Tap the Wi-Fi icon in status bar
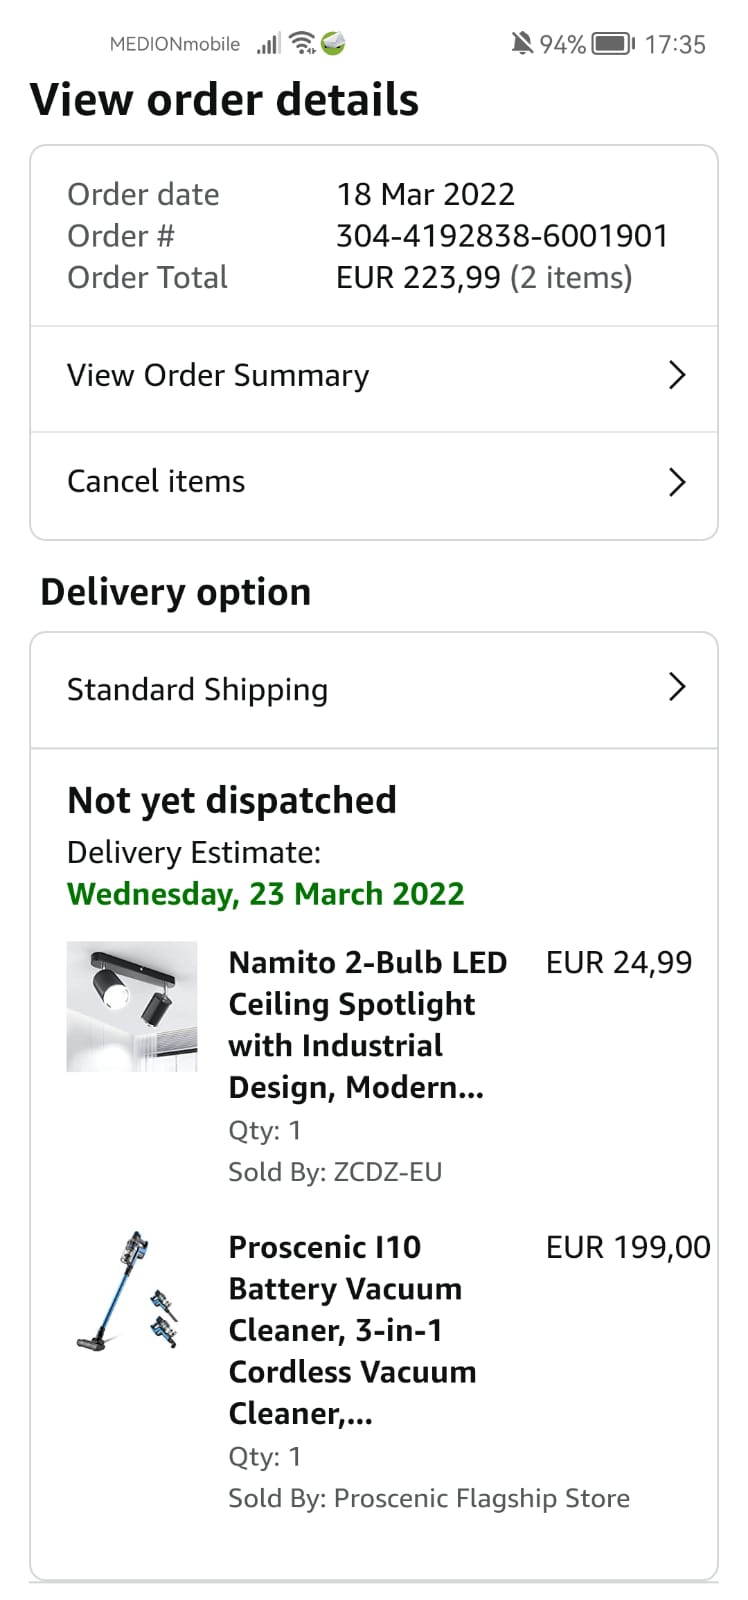 [301, 43]
